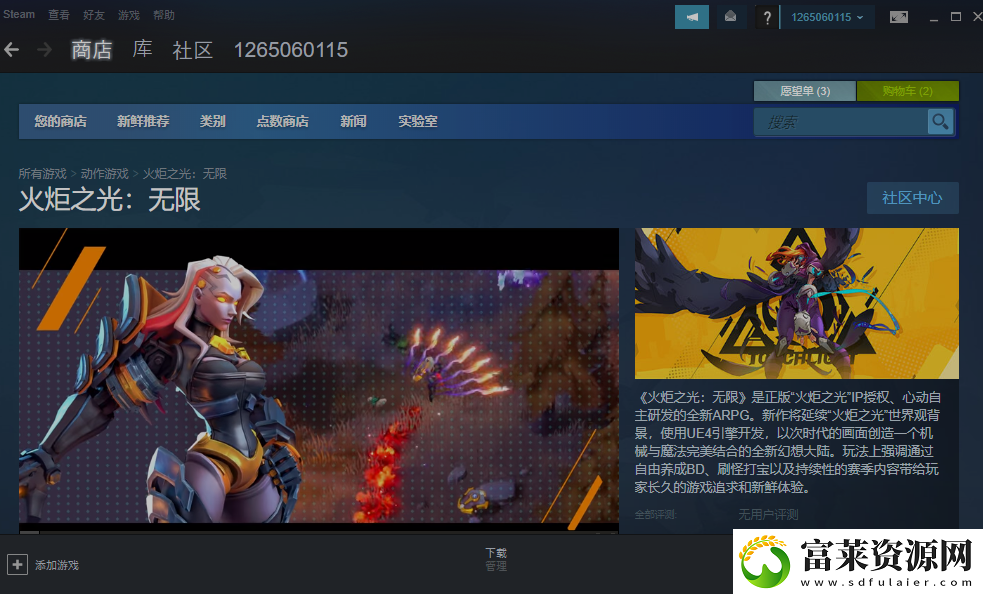
Task: Click 无用户评测 review text
Action: click(768, 514)
